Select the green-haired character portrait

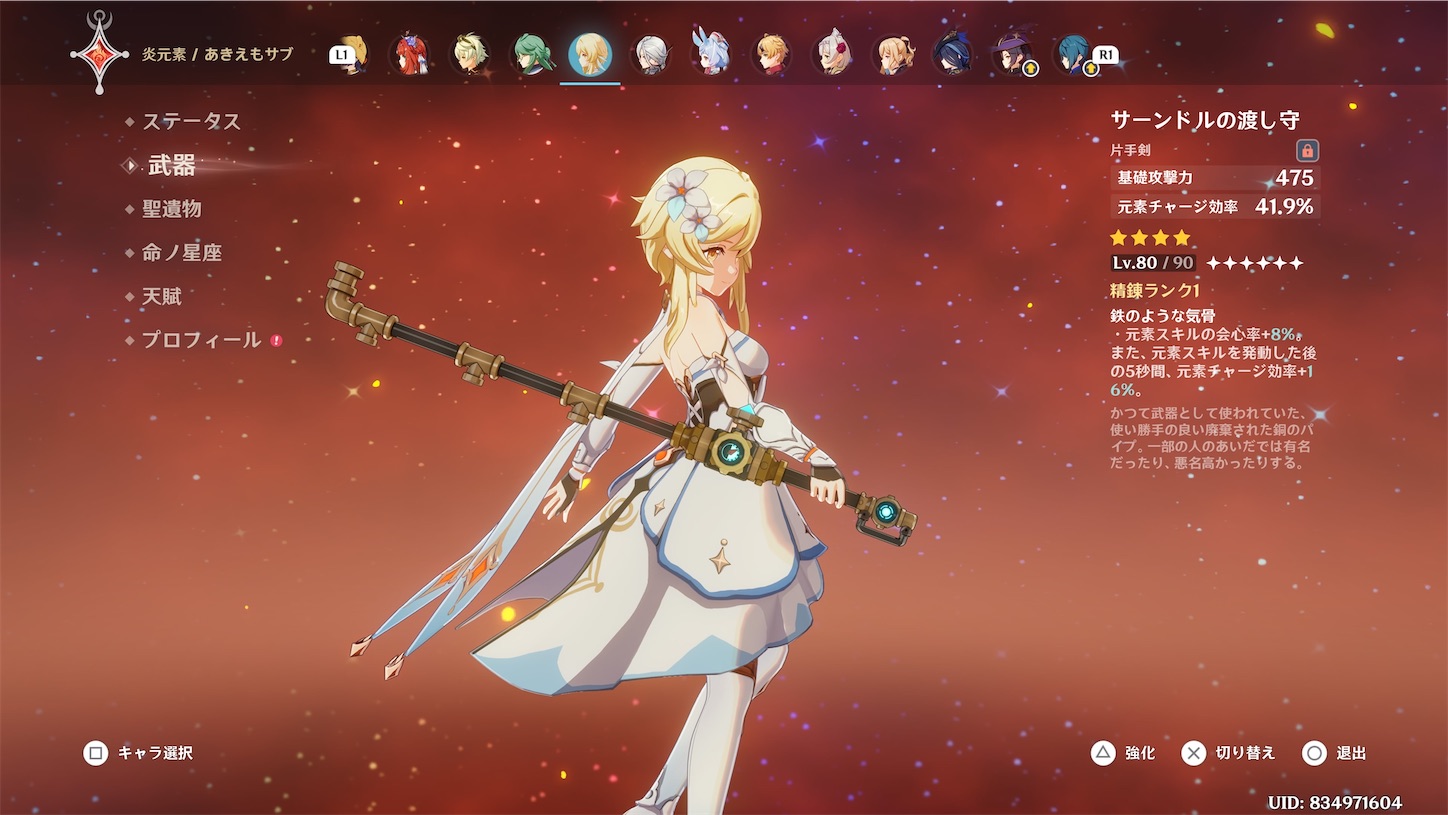[x=530, y=54]
